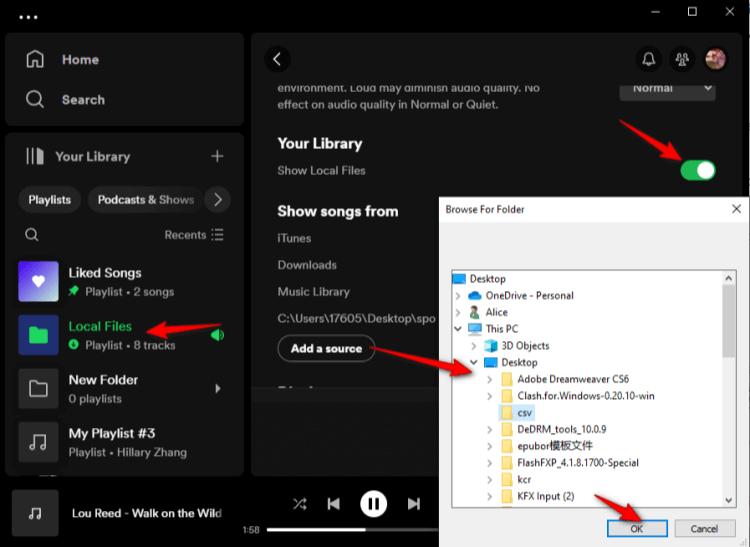Viewport: 750px width, 547px height.
Task: Select Adobe Dreamweaver CS6 folder
Action: click(x=573, y=379)
